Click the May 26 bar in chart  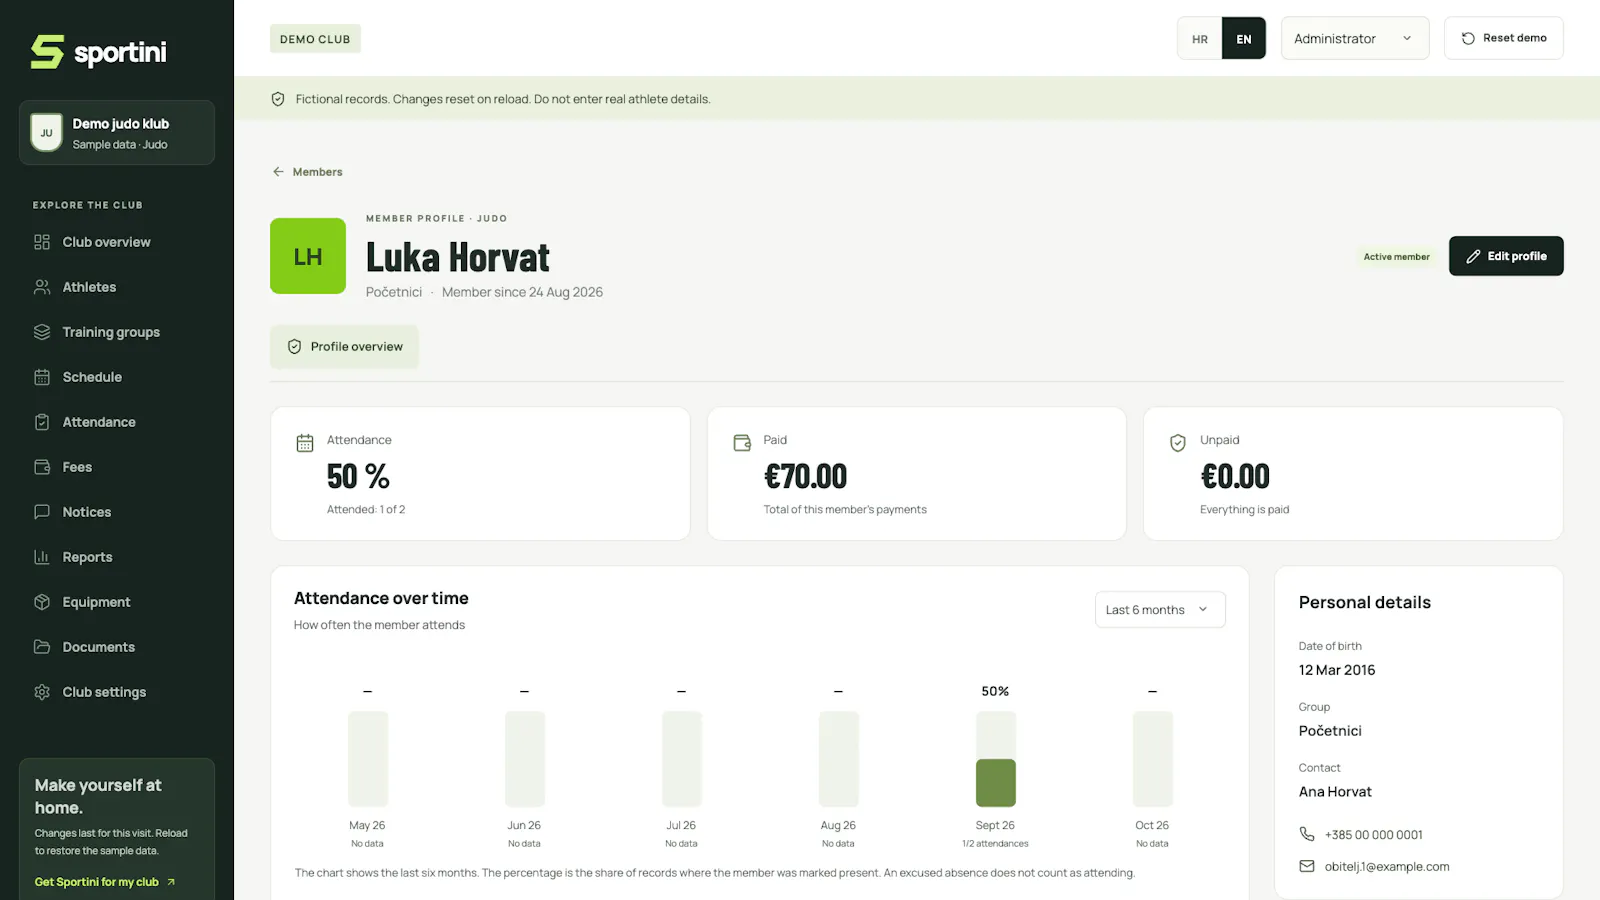click(368, 759)
